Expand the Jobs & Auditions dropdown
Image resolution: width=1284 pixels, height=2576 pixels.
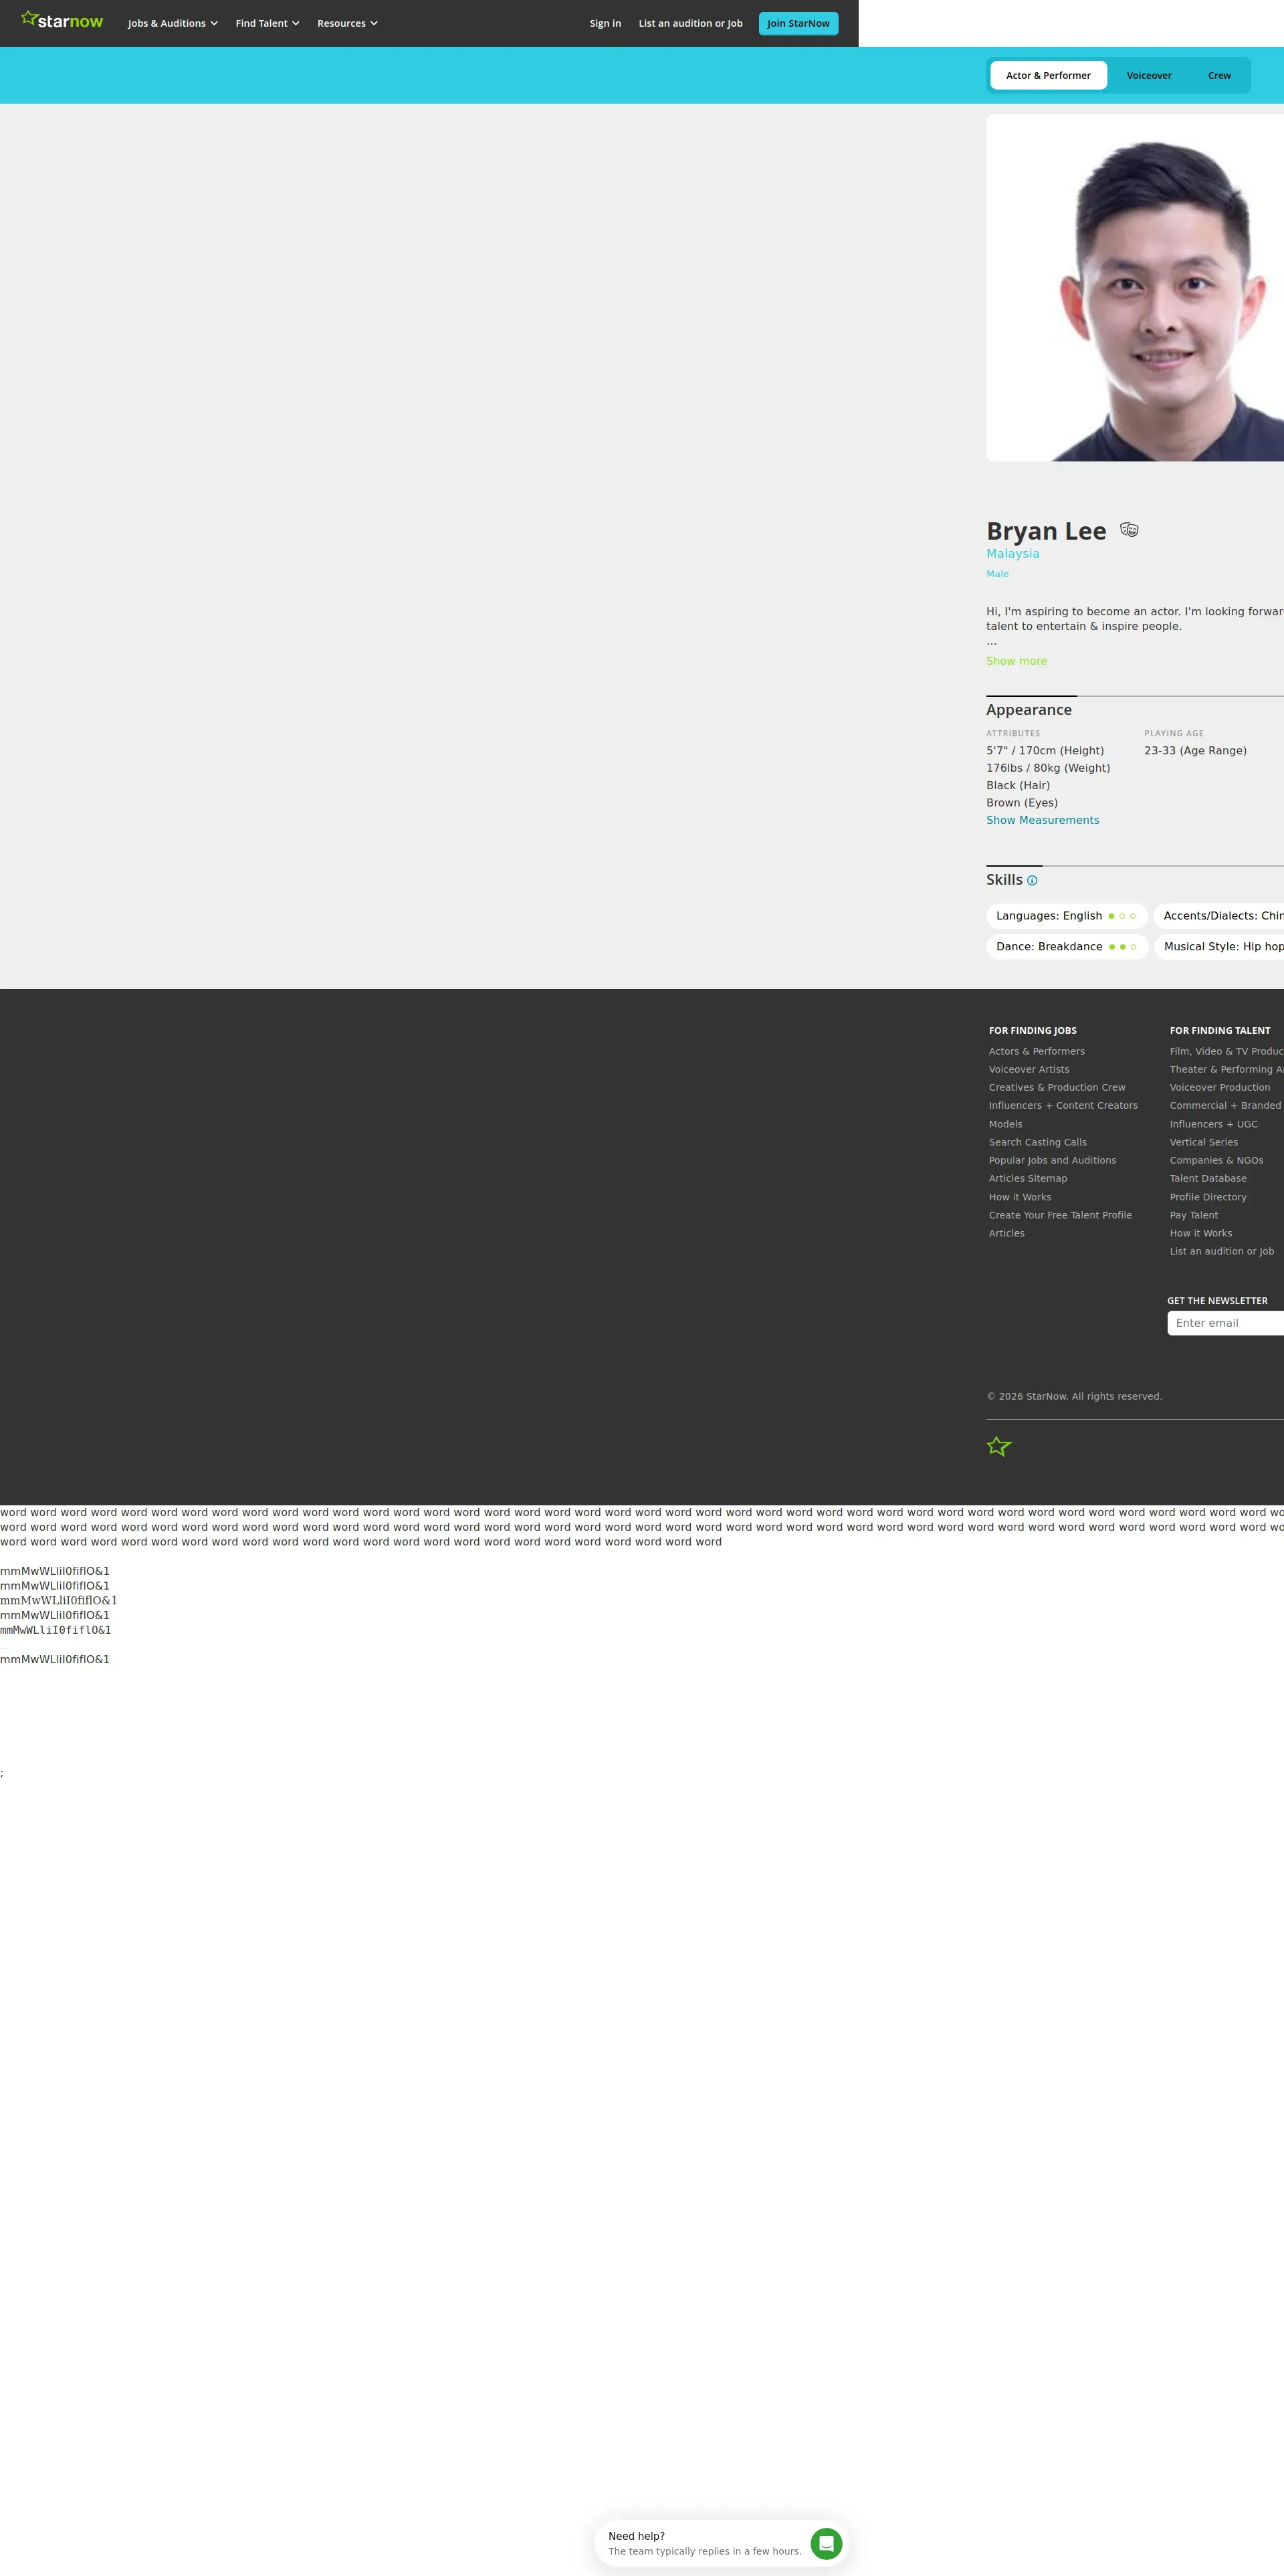[x=172, y=23]
